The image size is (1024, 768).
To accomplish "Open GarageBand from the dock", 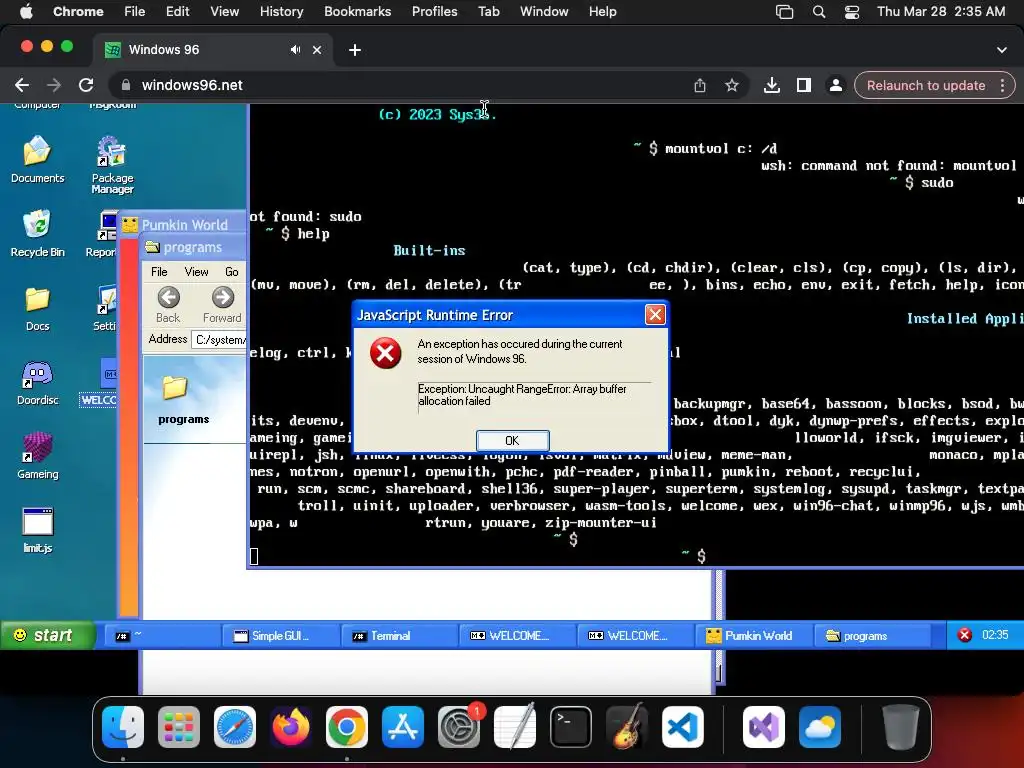I will point(627,727).
